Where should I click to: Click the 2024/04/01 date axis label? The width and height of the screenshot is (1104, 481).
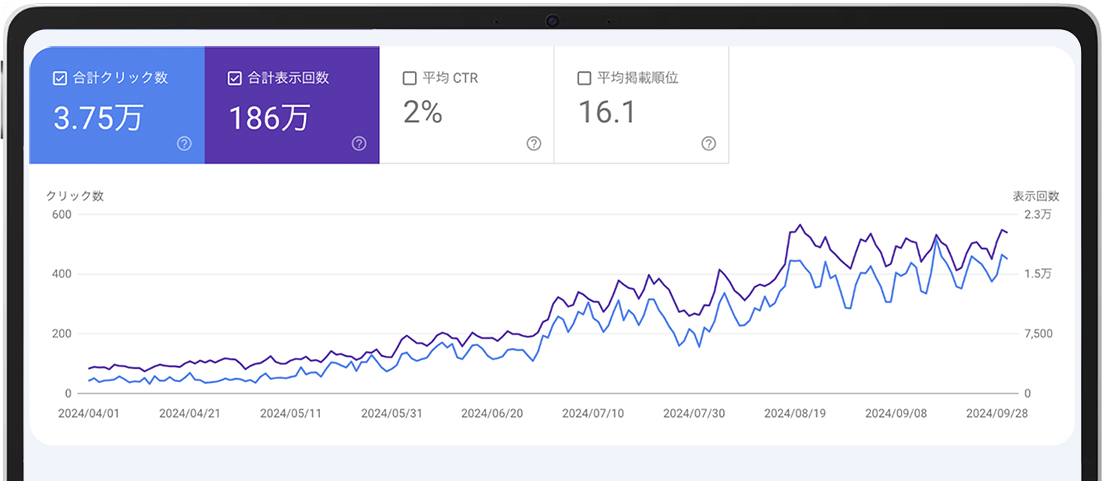click(88, 413)
